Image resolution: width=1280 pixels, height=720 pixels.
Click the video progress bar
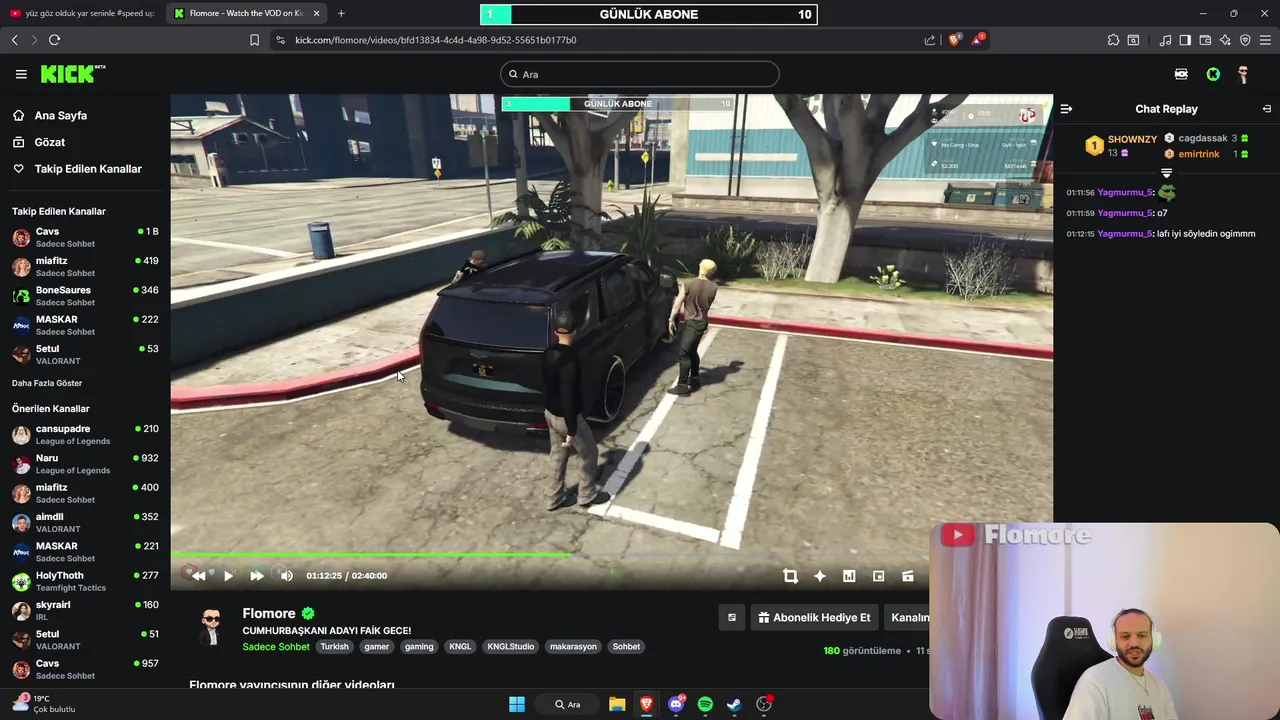click(x=612, y=554)
